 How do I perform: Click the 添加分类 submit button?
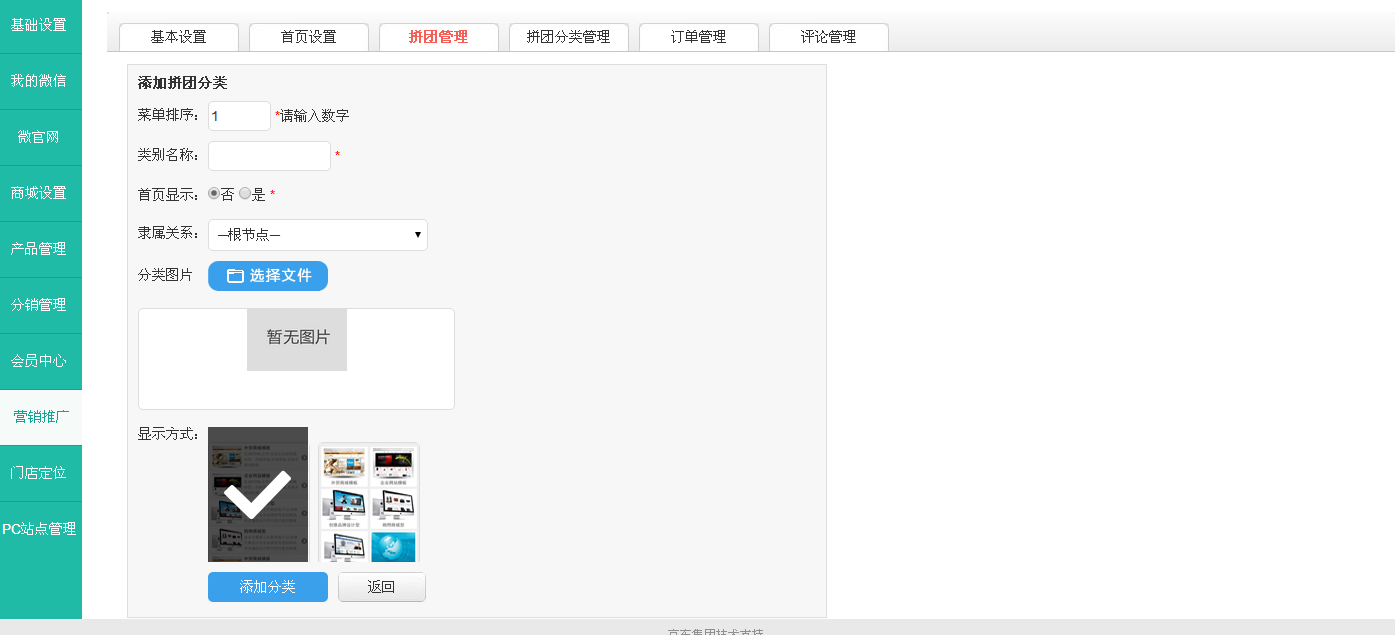coord(268,587)
